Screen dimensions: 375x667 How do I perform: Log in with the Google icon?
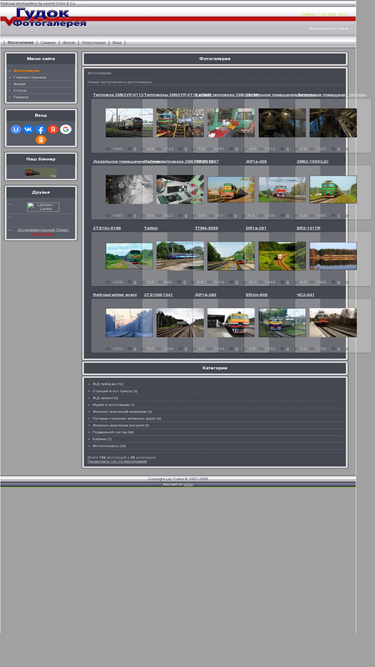65,129
